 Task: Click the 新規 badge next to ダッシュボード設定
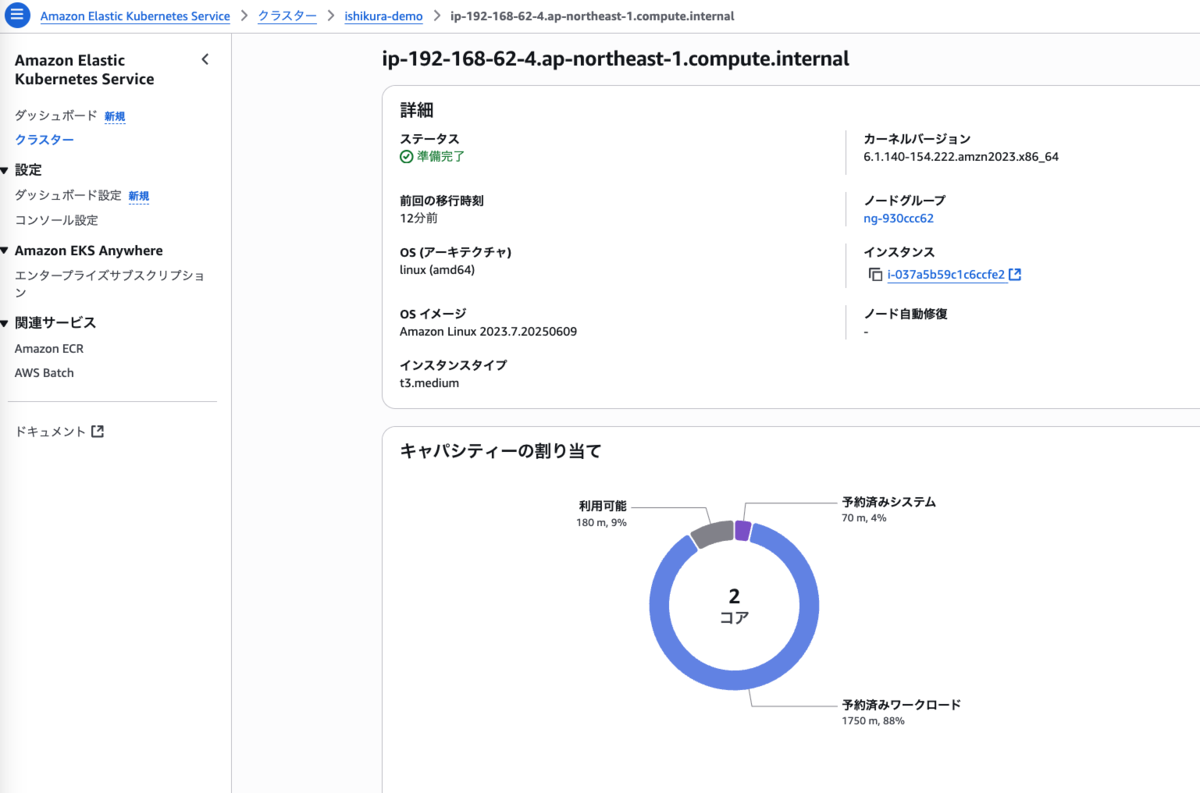[x=139, y=196]
